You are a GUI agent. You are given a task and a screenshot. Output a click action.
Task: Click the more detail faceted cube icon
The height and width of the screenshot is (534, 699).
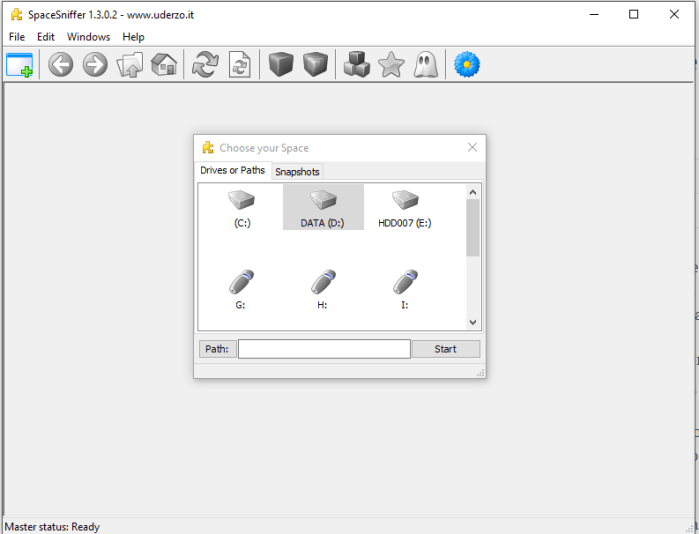(x=315, y=65)
